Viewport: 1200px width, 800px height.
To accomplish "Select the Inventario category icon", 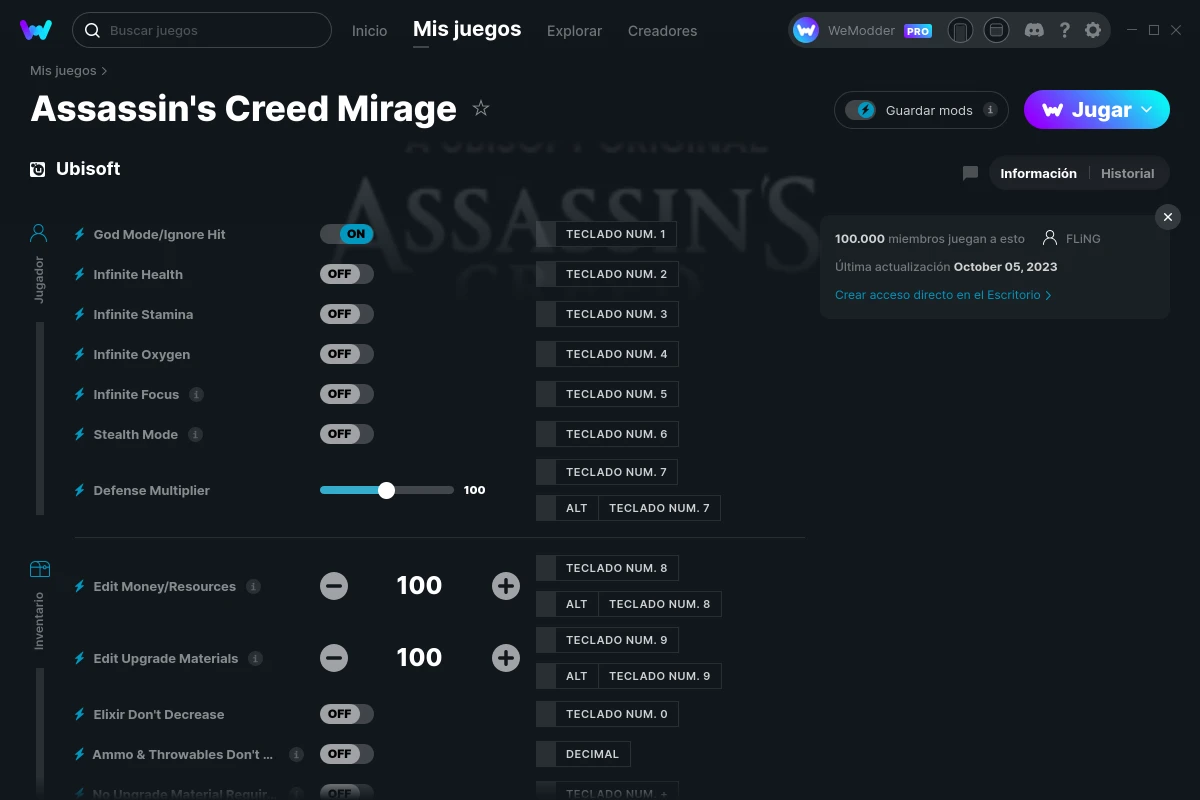I will coord(39,569).
